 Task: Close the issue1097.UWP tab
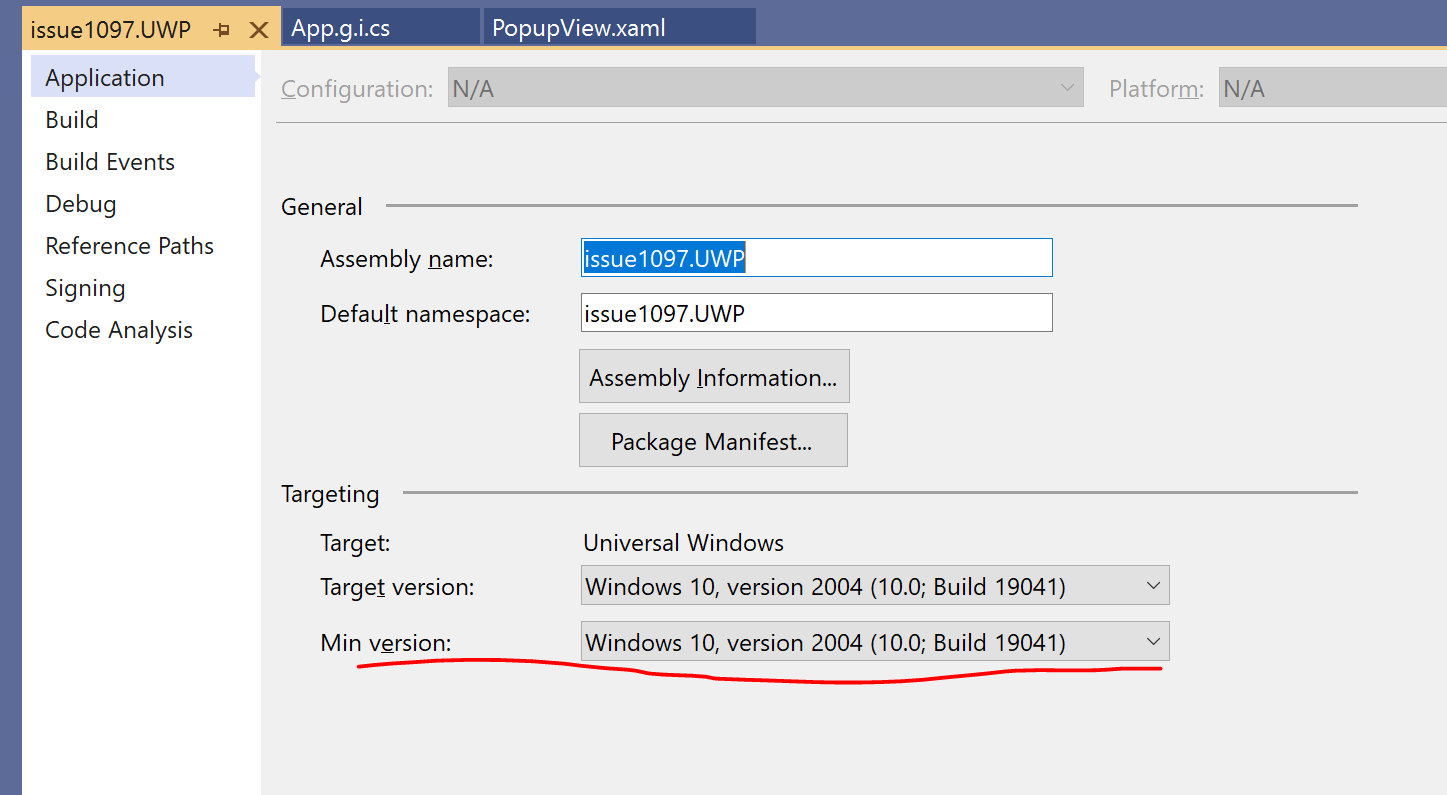click(258, 29)
